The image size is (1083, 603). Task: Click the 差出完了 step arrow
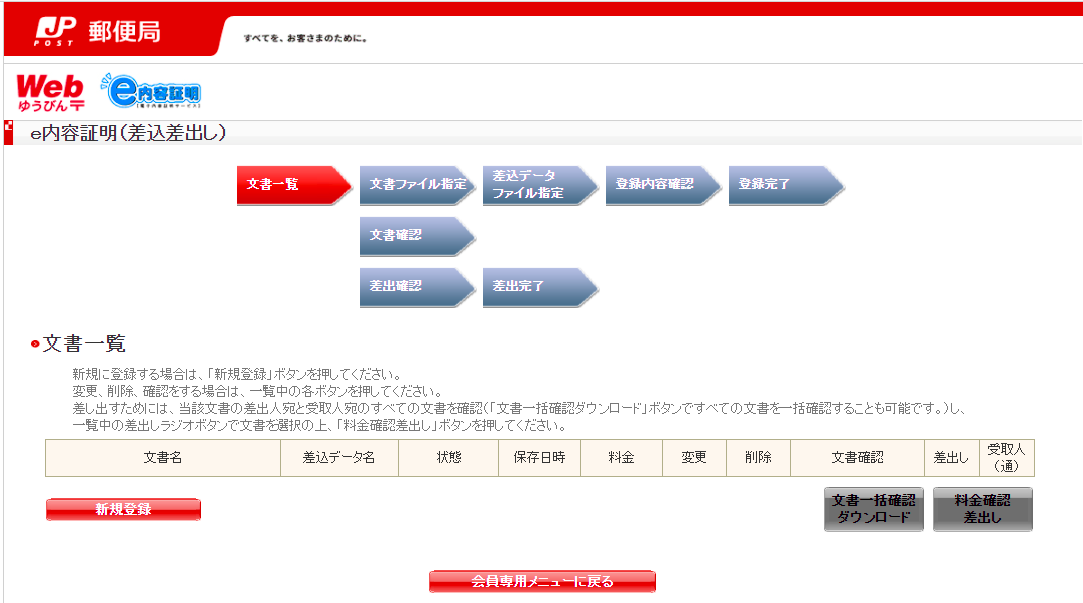[x=538, y=287]
